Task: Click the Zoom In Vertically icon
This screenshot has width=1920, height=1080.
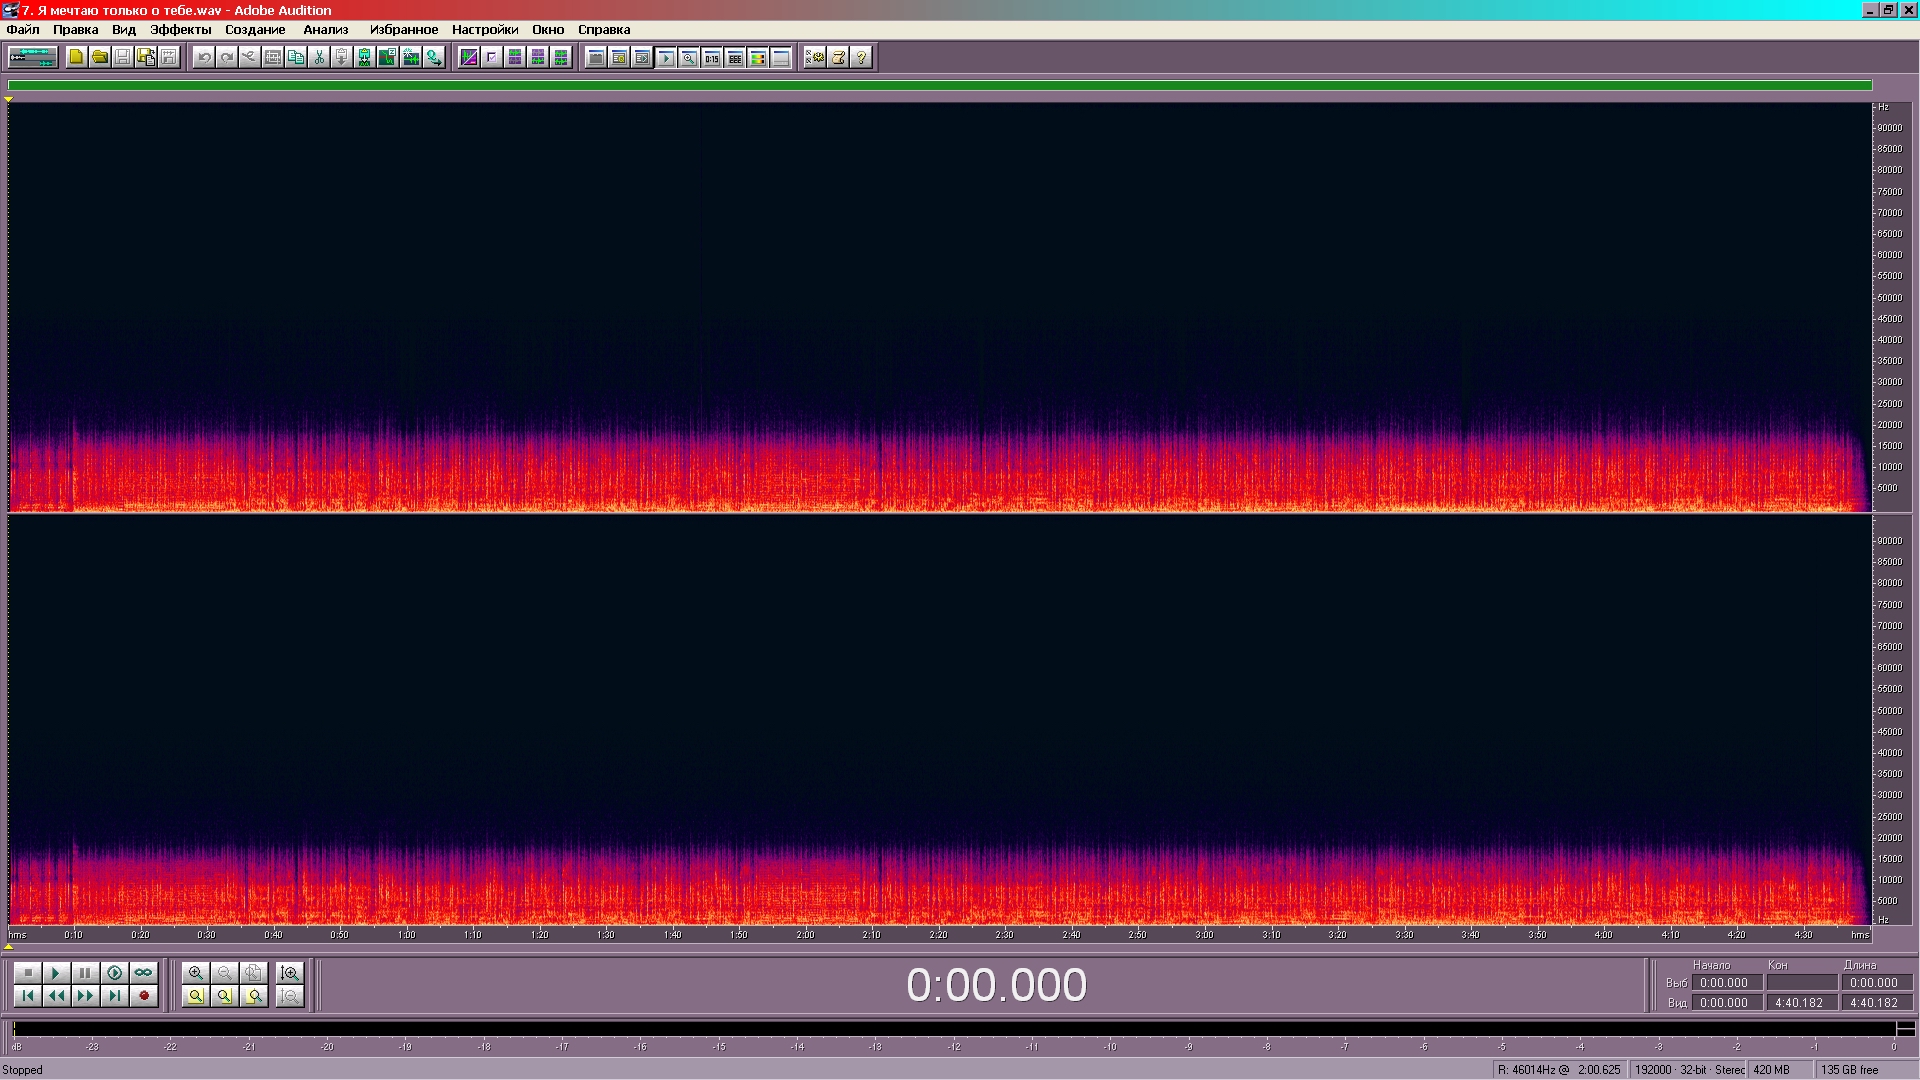Action: pos(290,973)
